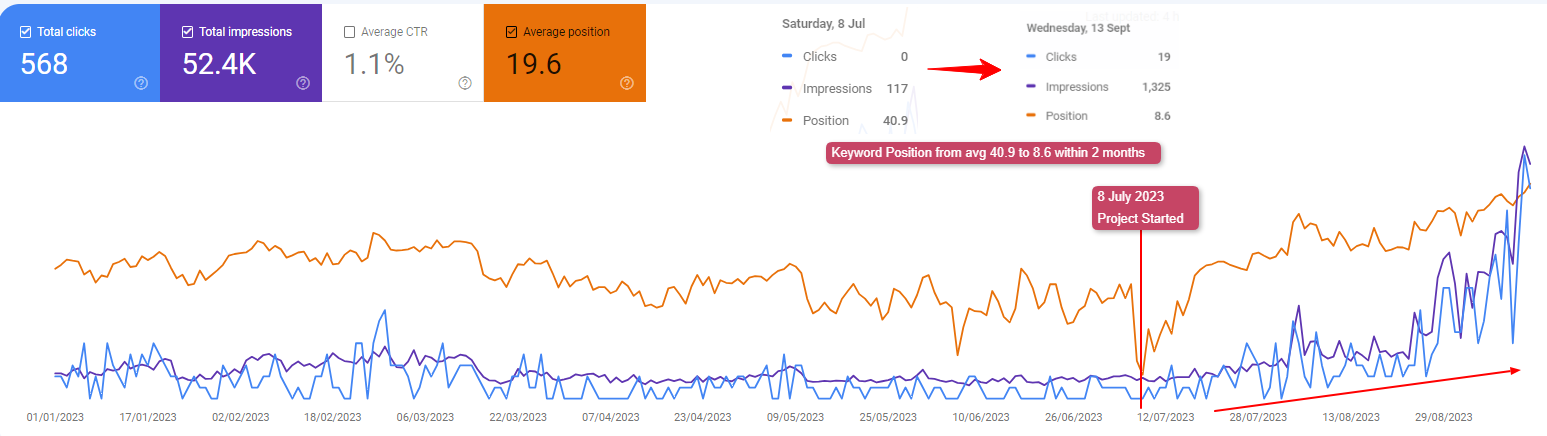Select the 01/01/2023 date on the axis
Screen dimensions: 1547x436
point(56,416)
